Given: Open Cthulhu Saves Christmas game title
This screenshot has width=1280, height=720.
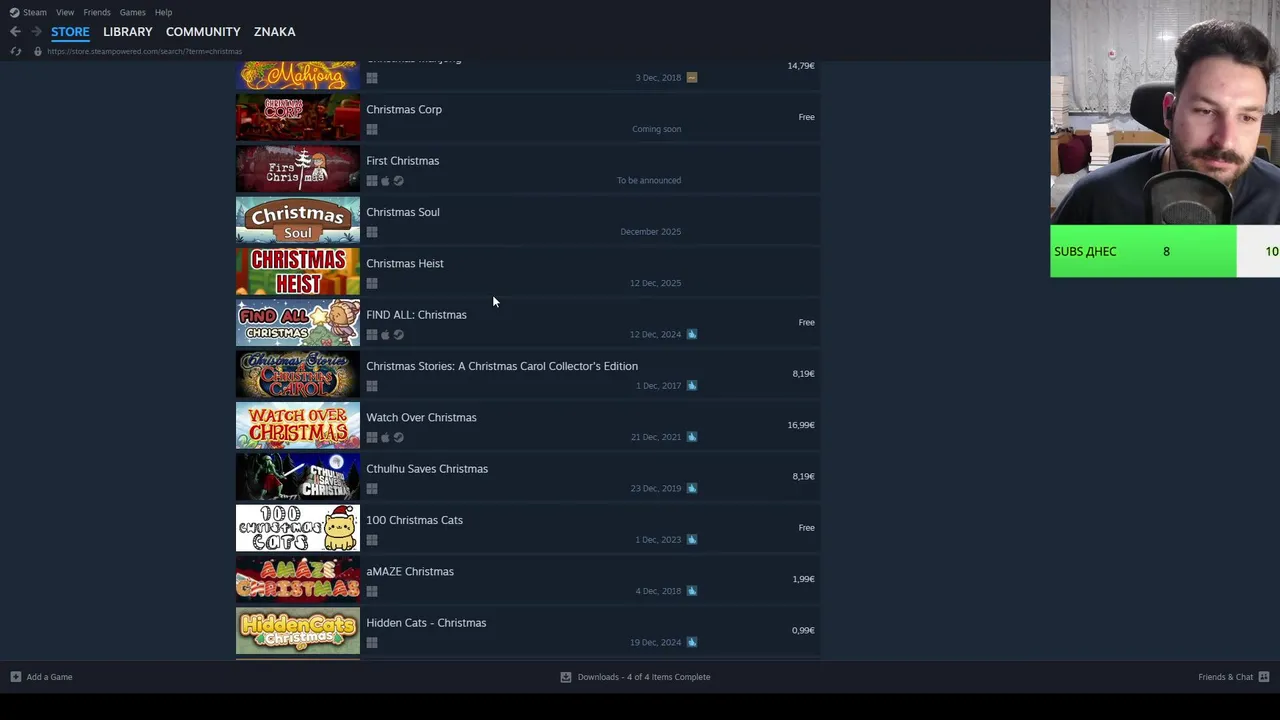Looking at the screenshot, I should tap(427, 469).
